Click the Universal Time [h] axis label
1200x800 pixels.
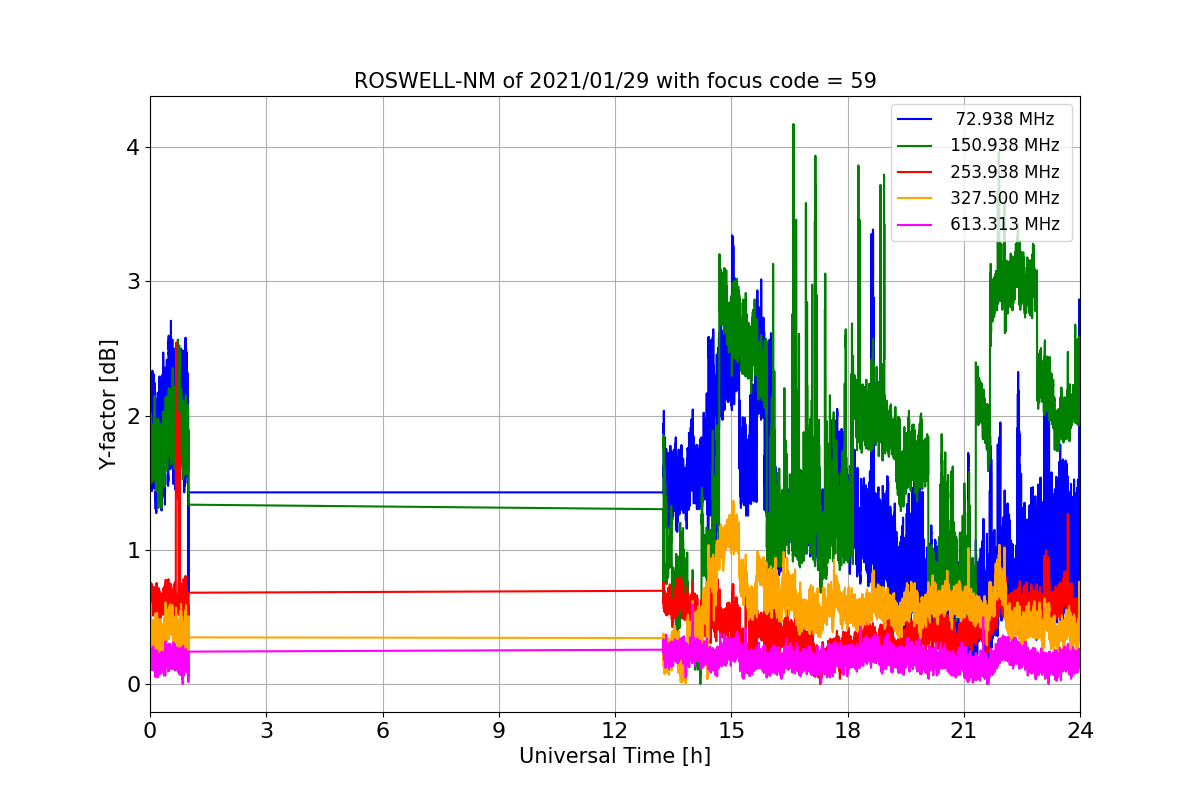coord(615,757)
